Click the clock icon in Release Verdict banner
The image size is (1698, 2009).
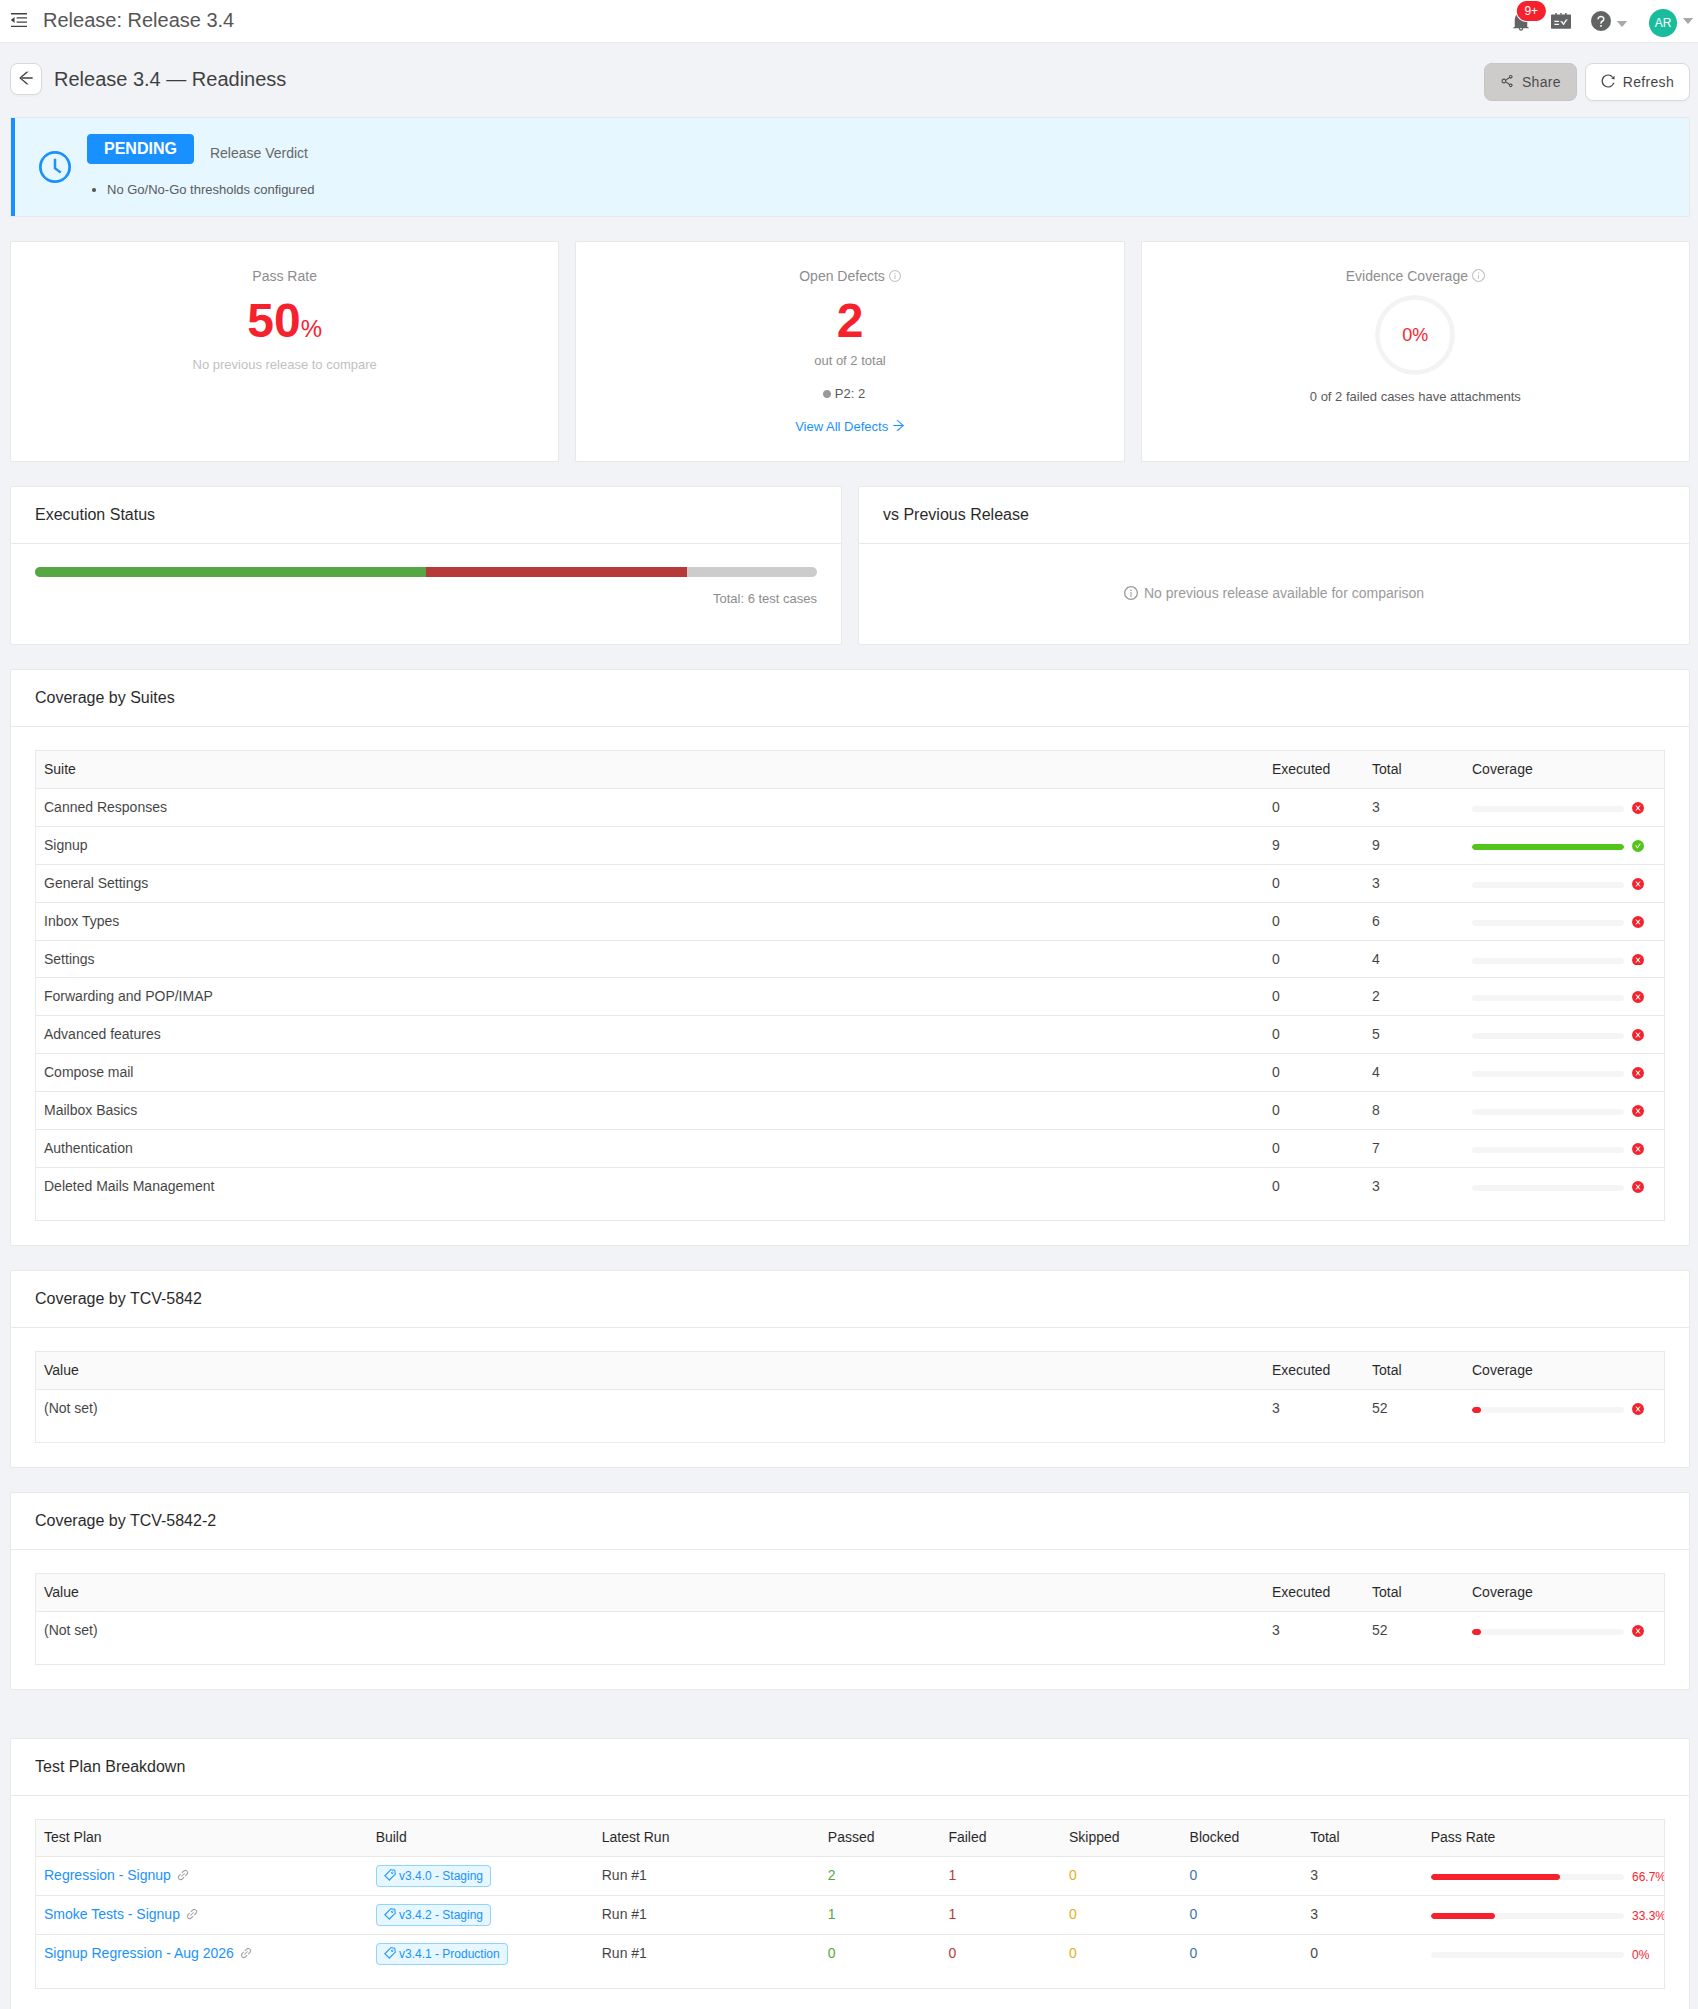point(55,167)
